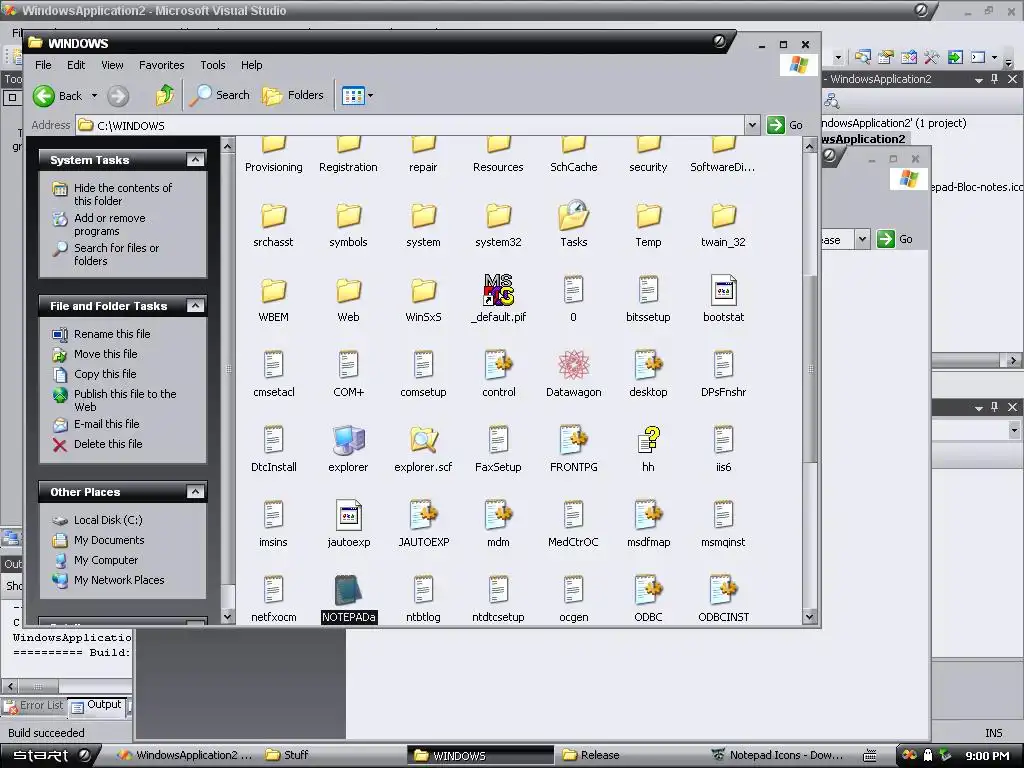Click Add or remove programs link
The image size is (1024, 768).
coord(109,224)
